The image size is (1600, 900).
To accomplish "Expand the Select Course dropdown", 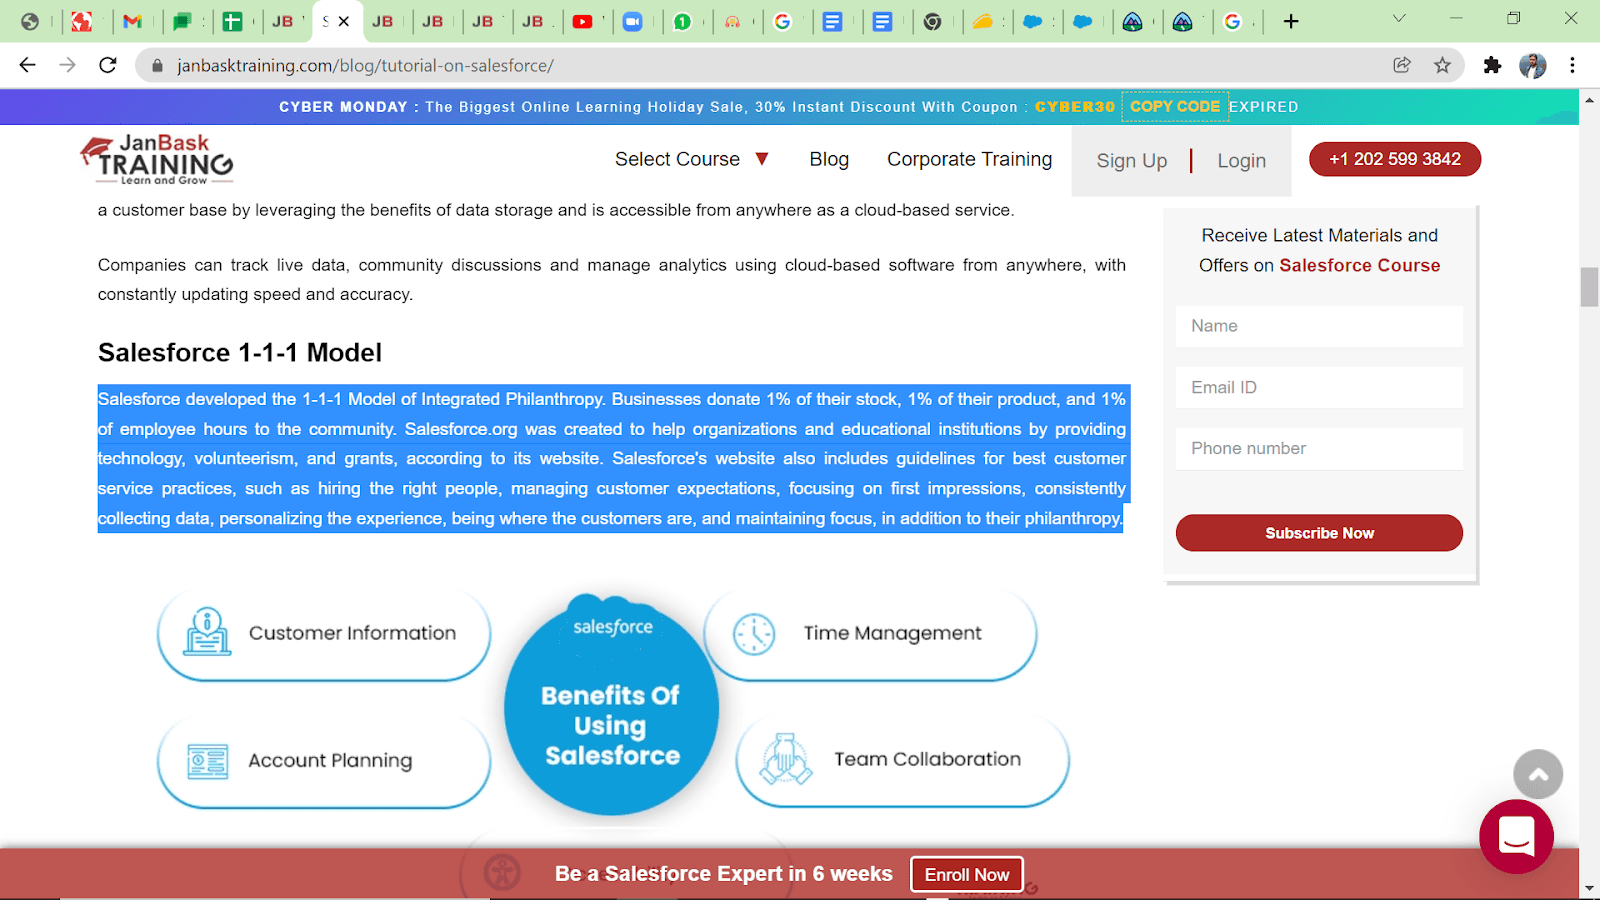I will 691,159.
